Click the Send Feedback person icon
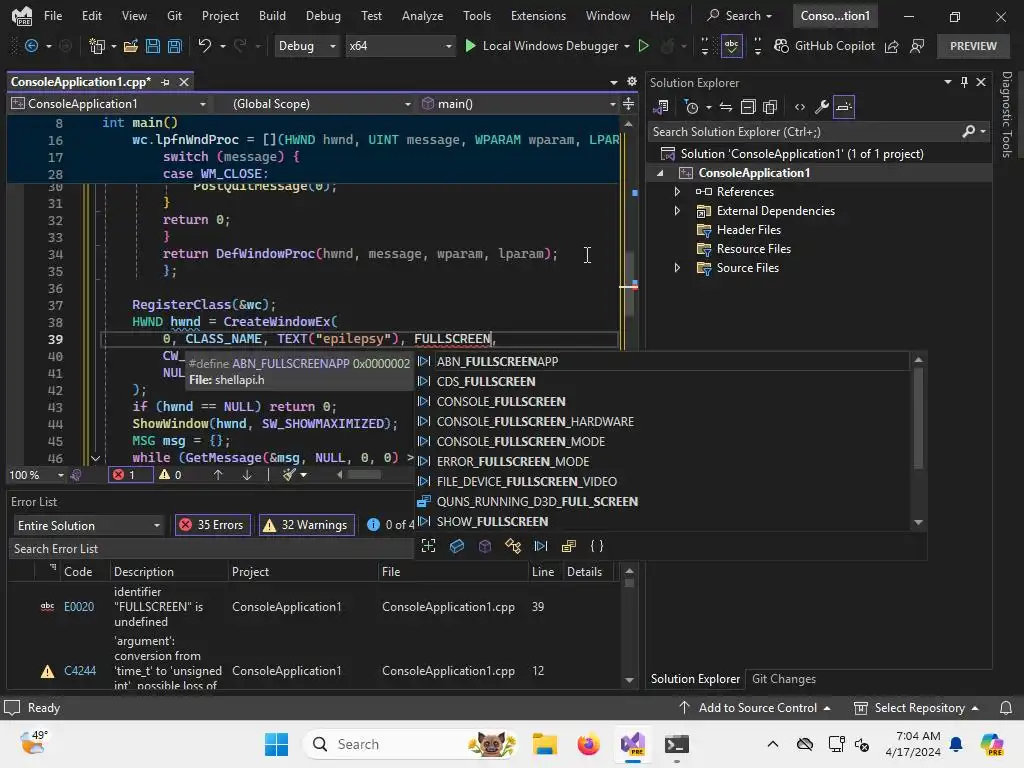Image resolution: width=1024 pixels, height=768 pixels. click(917, 46)
